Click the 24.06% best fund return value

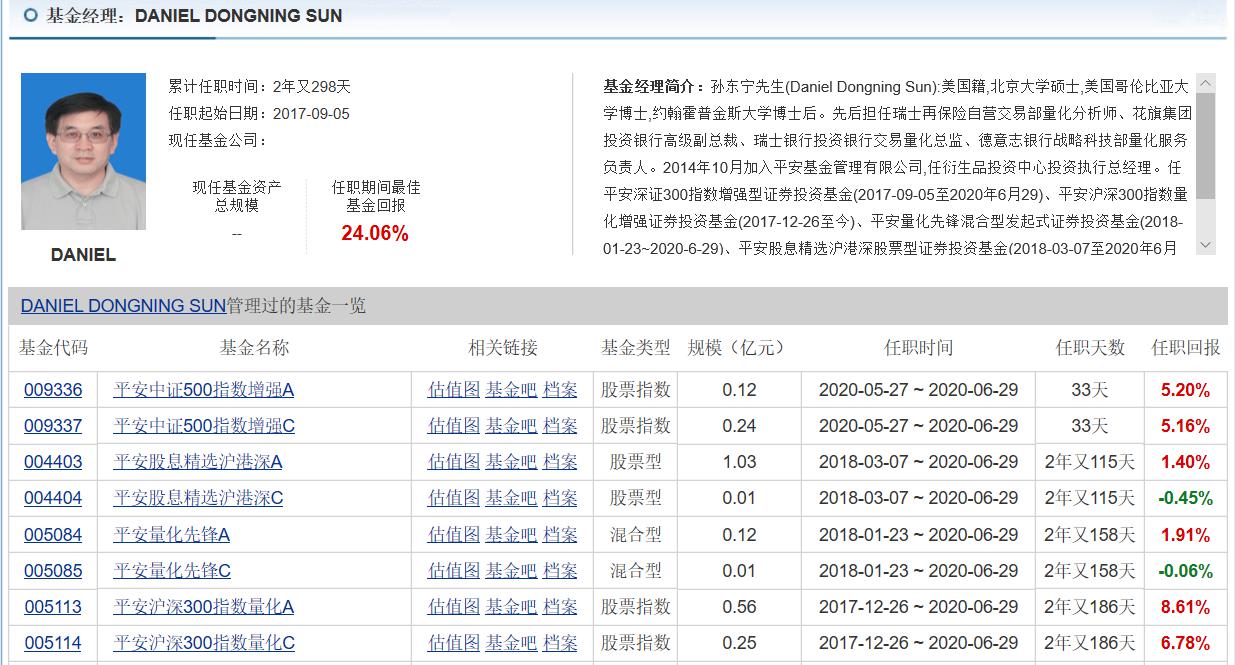(x=375, y=234)
